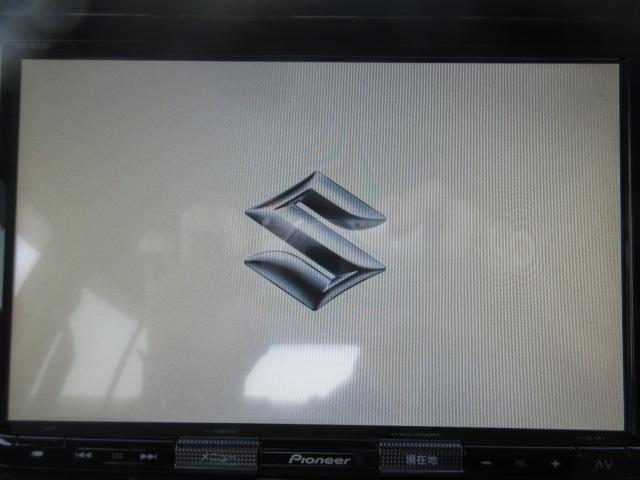Tap the small square button at far left

tap(37, 454)
